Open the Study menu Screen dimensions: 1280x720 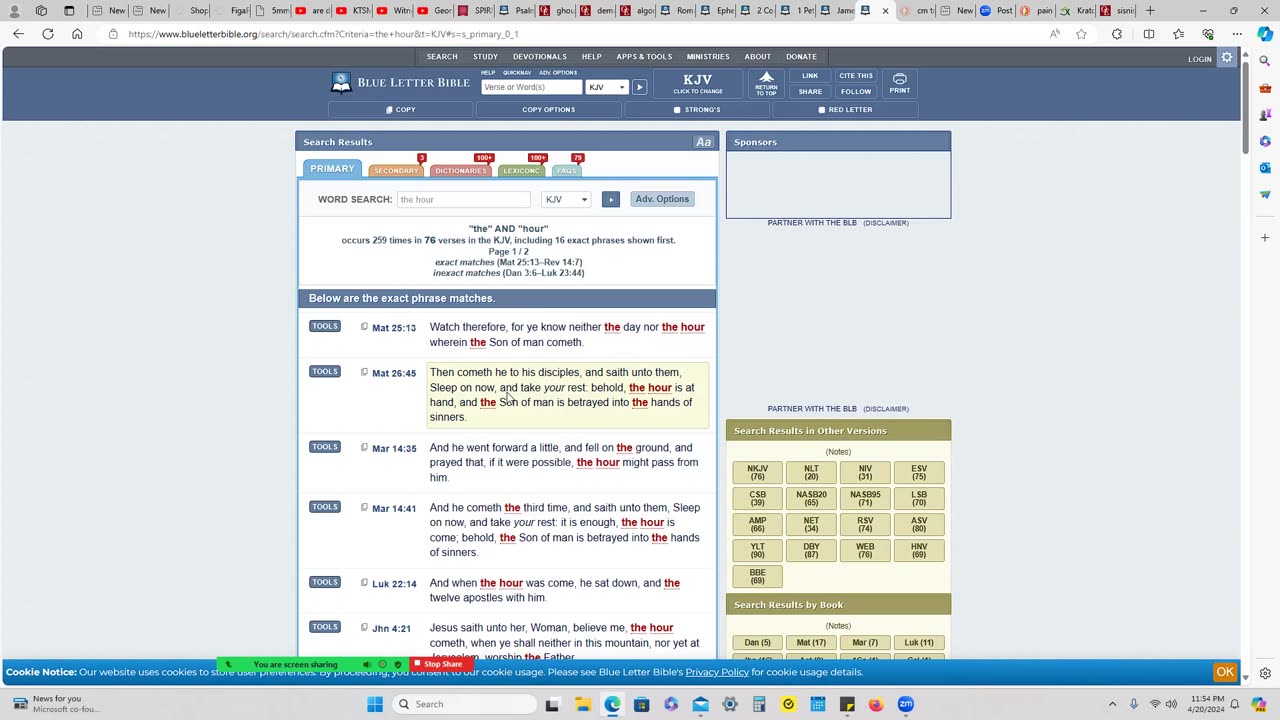point(485,57)
